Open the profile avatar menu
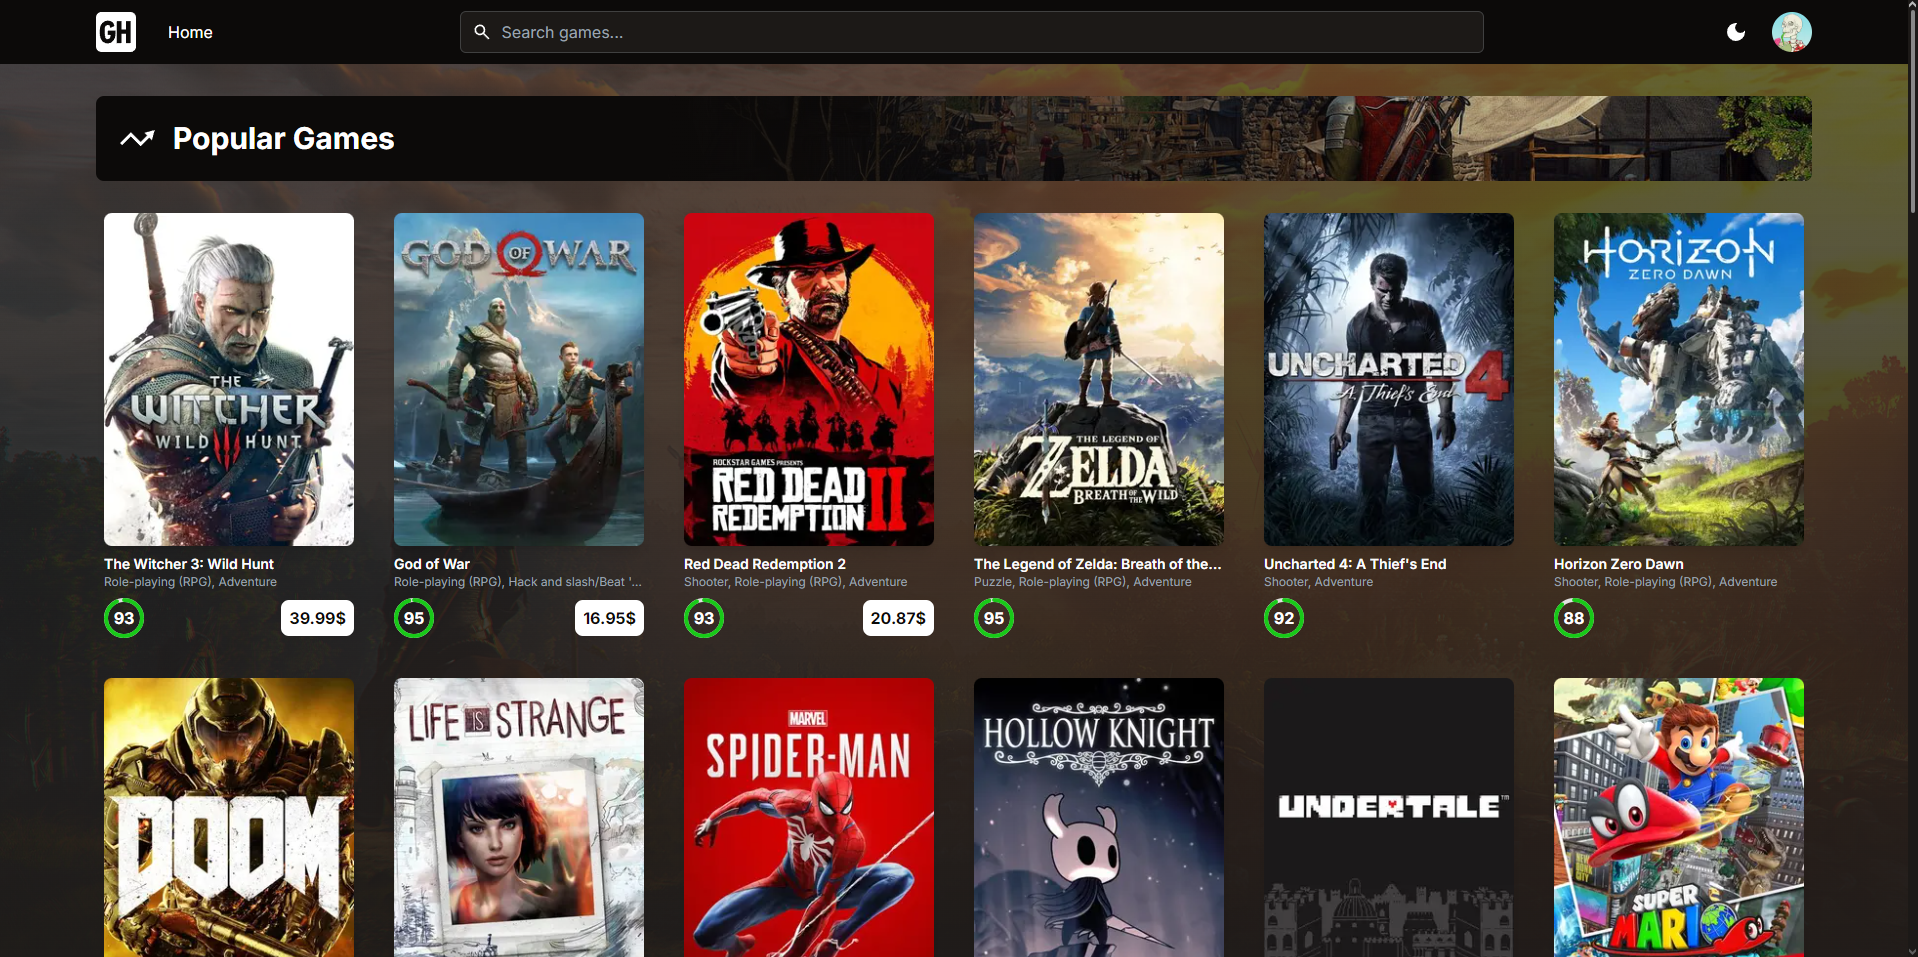 coord(1791,31)
